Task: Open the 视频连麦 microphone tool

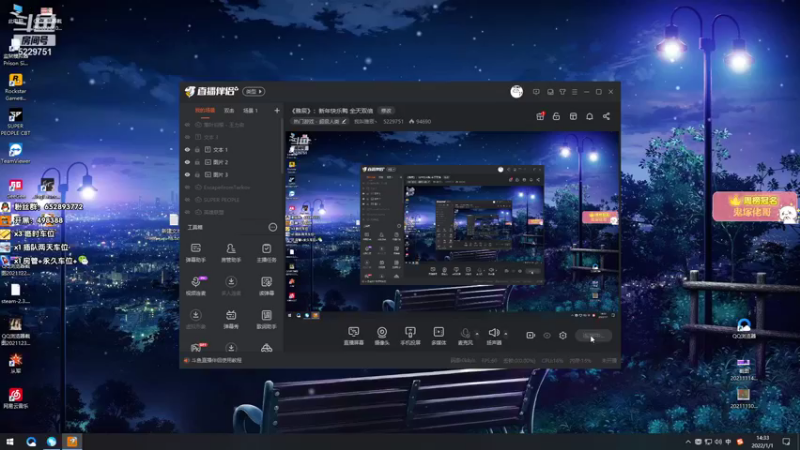Action: coord(195,286)
